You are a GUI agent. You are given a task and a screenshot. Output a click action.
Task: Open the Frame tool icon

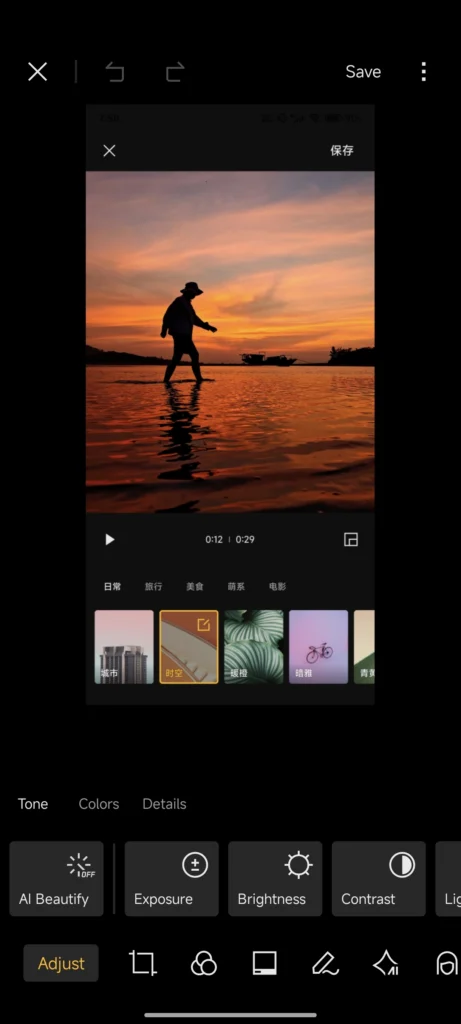pyautogui.click(x=264, y=963)
